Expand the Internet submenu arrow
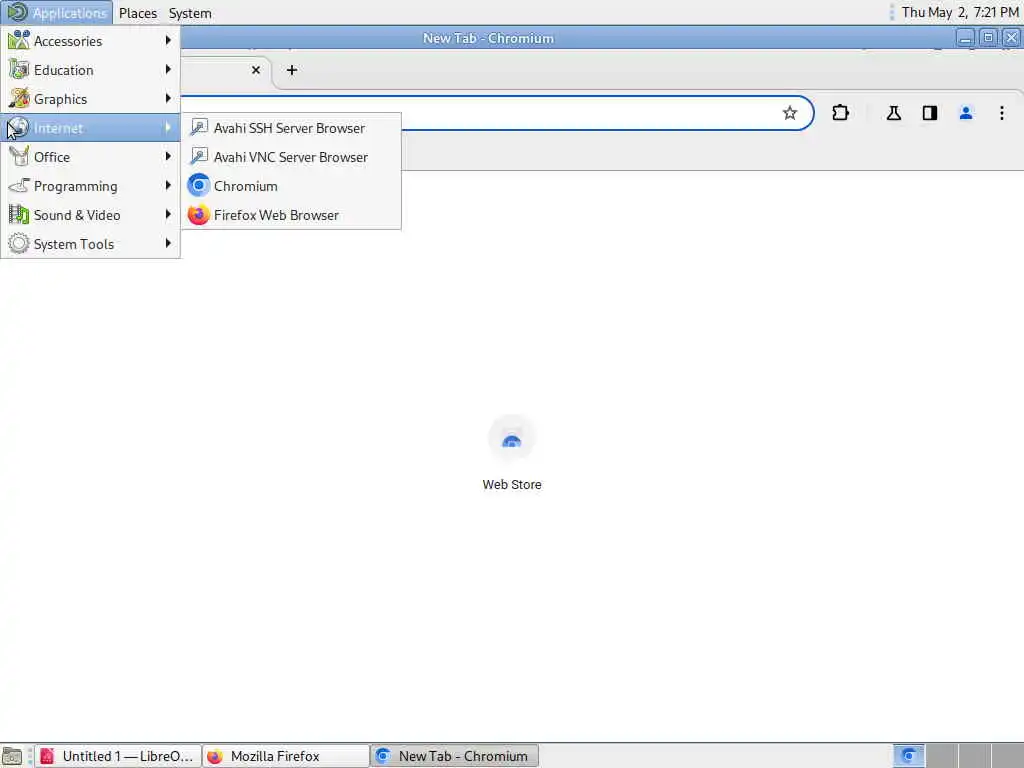Screen dimensions: 1024x768 [x=168, y=127]
